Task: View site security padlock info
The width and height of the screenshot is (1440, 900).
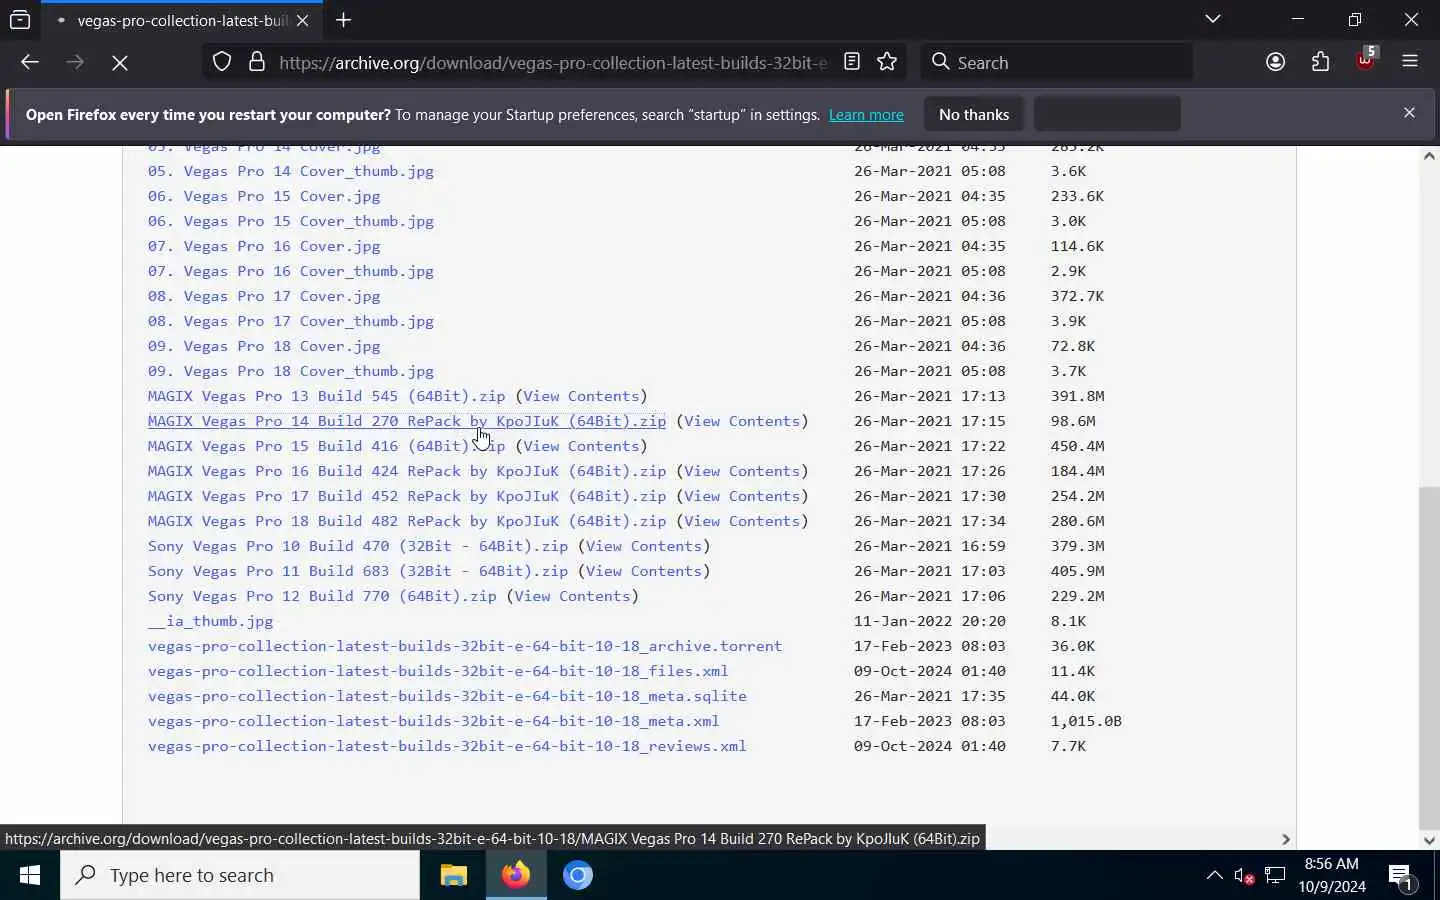Action: (x=257, y=62)
